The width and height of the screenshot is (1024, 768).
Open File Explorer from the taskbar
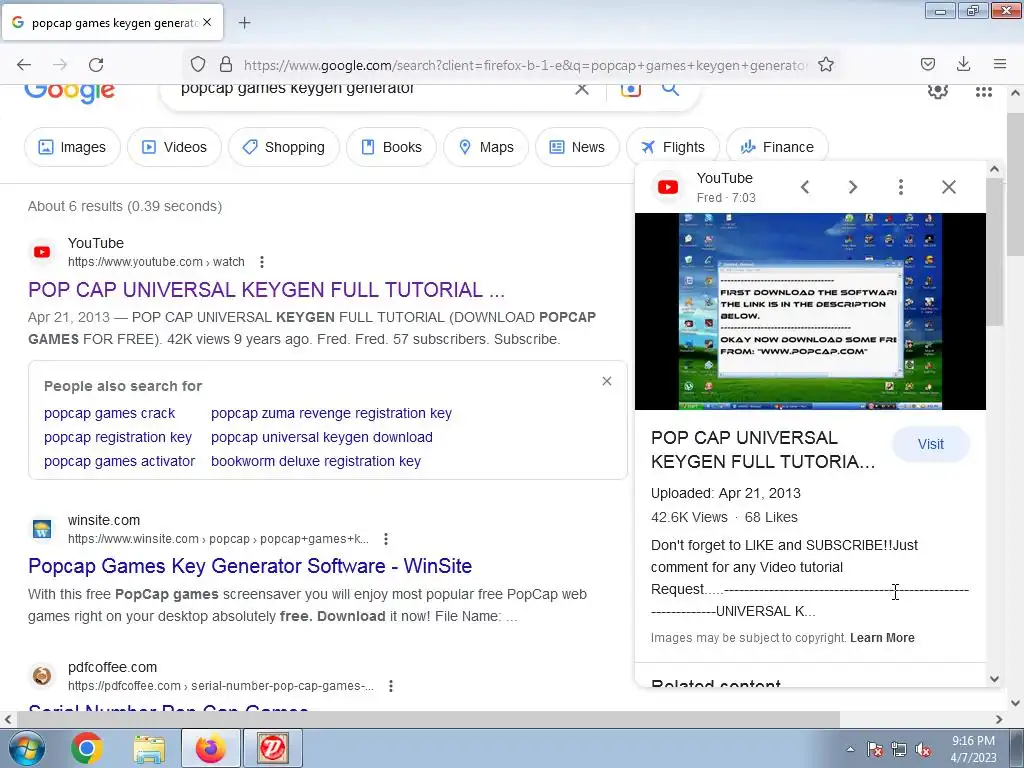(150, 748)
